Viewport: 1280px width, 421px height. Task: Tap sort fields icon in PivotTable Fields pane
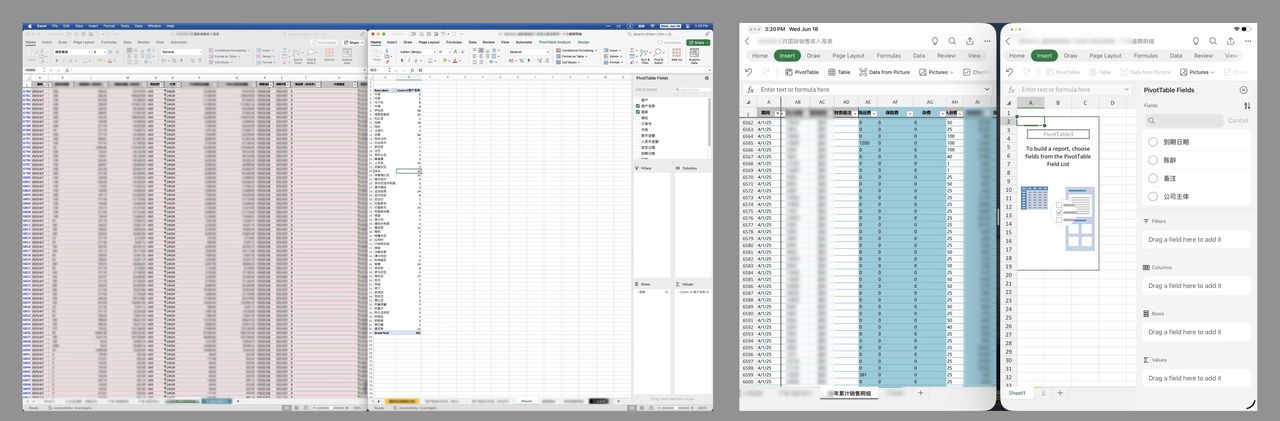click(x=1247, y=106)
